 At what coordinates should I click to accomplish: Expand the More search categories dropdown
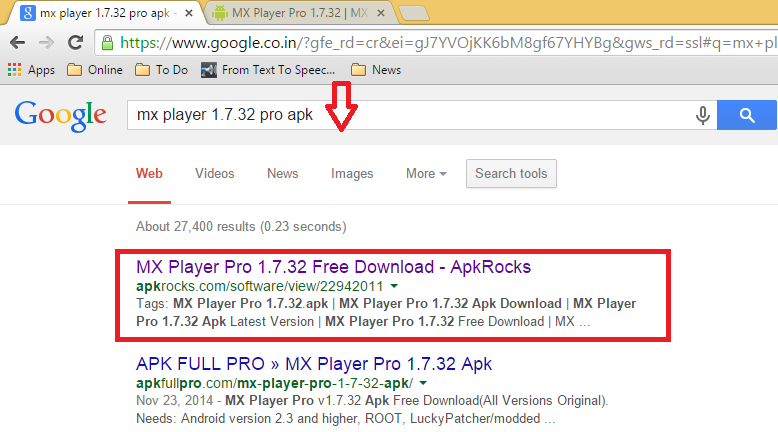(x=426, y=174)
